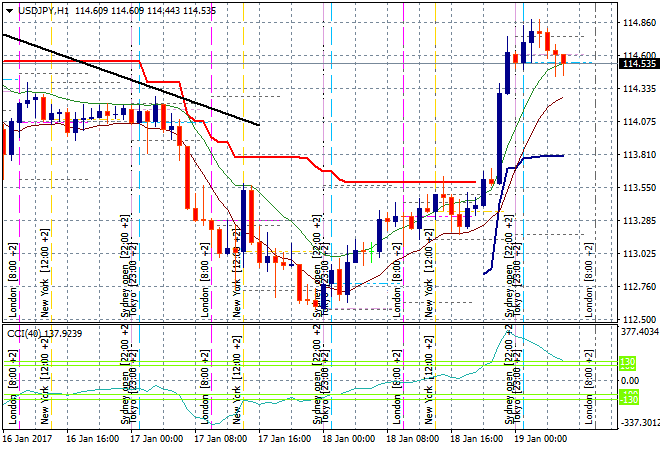
Task: Click the 19 Jan 00:00 time label
Action: tap(540, 439)
